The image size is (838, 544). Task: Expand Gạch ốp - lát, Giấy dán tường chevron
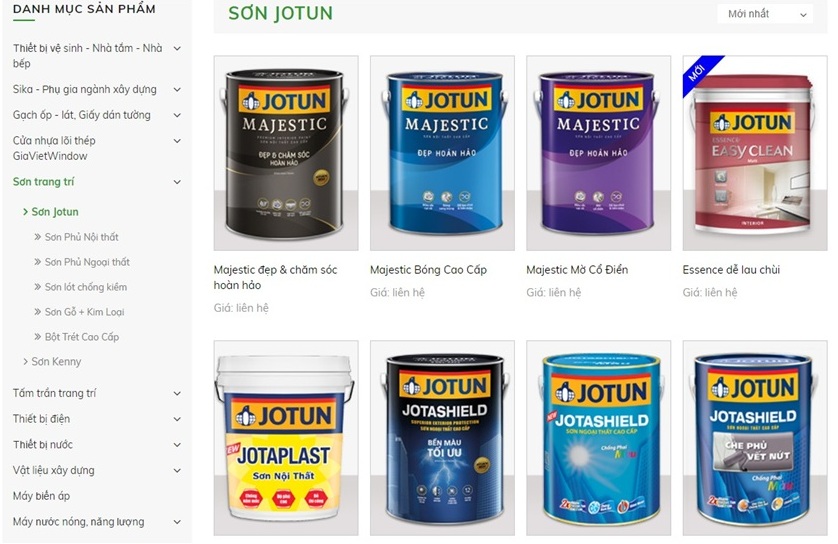177,115
